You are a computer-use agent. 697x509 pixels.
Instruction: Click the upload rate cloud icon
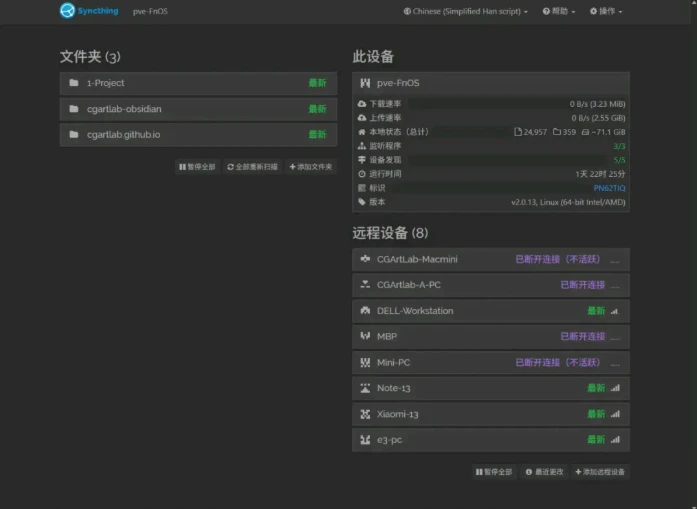point(362,118)
